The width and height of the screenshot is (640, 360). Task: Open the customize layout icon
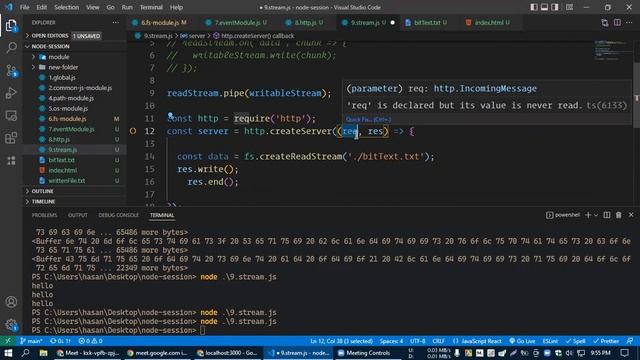[569, 7]
